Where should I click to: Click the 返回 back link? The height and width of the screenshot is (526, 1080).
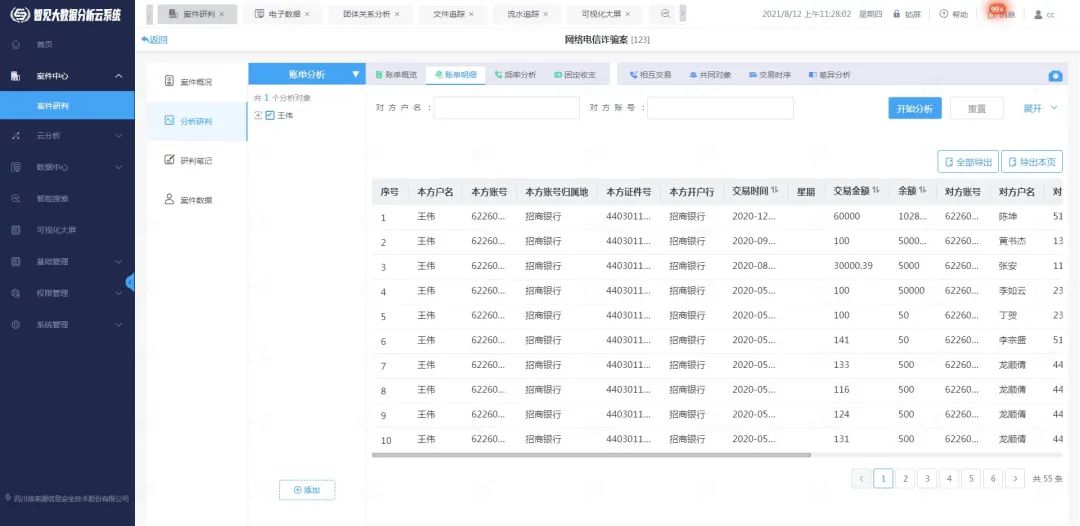pyautogui.click(x=154, y=40)
